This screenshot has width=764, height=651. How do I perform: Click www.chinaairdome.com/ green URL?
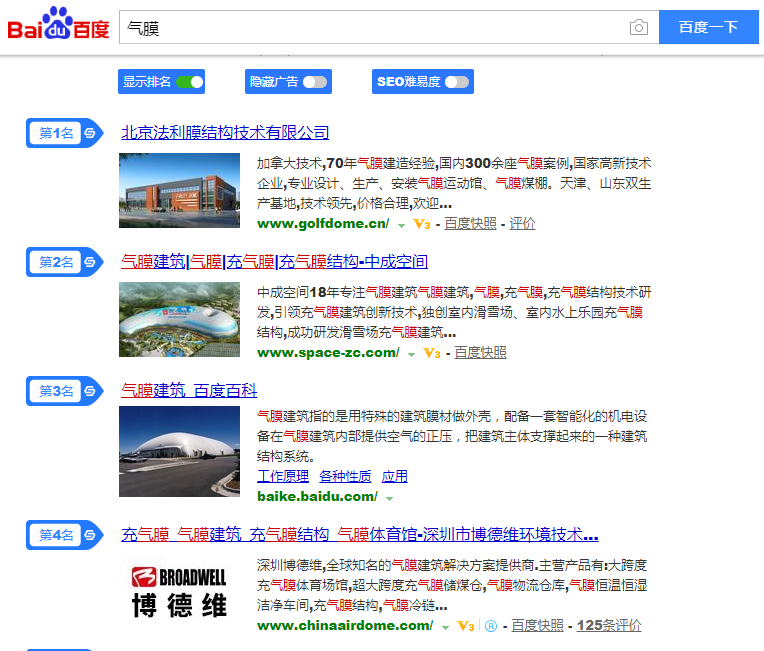tap(345, 625)
